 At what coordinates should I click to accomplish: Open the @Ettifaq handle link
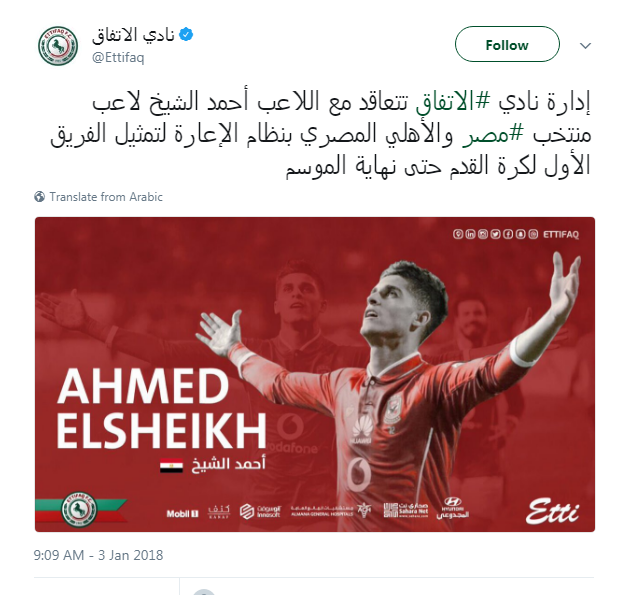tap(118, 58)
